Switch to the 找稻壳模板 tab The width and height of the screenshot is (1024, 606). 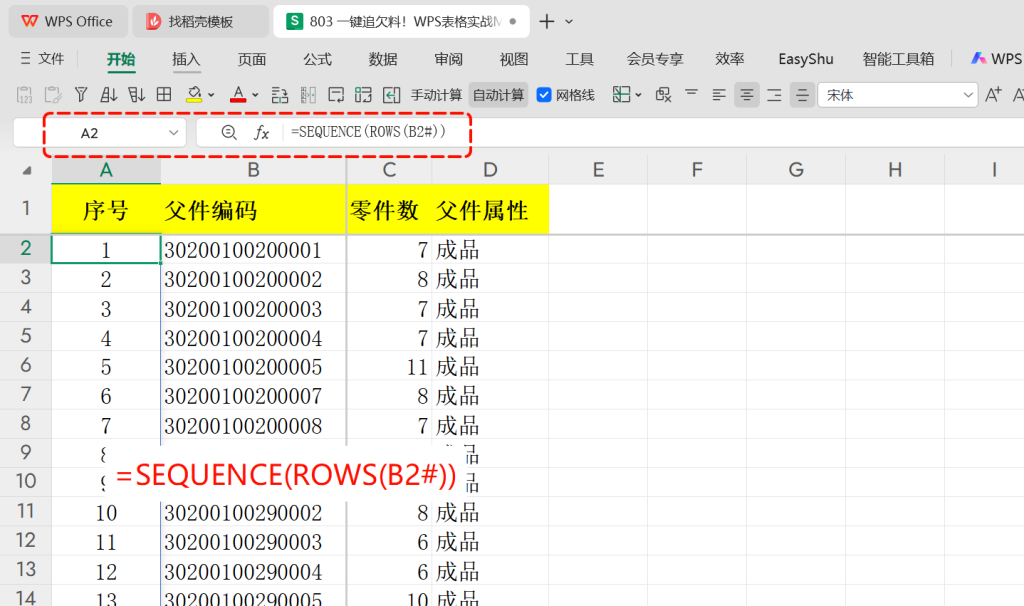coord(200,22)
